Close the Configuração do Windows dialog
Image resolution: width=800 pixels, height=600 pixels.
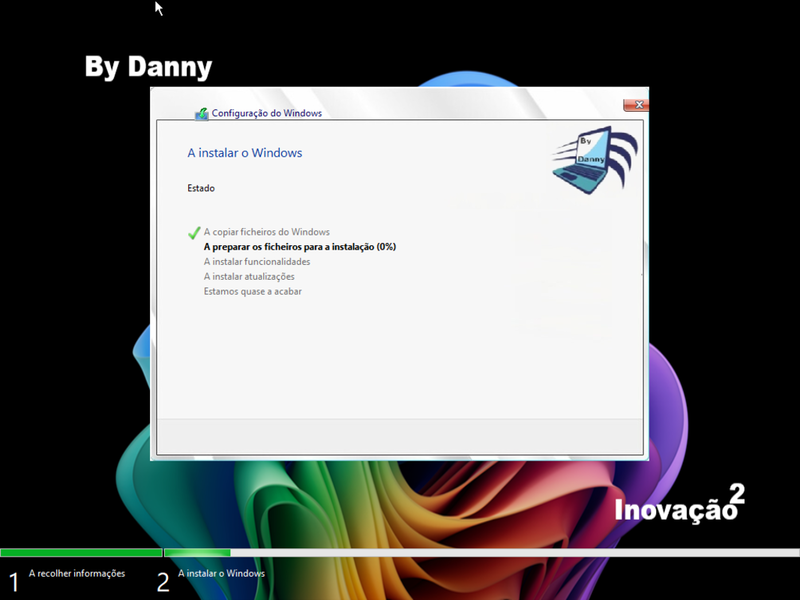tap(636, 105)
